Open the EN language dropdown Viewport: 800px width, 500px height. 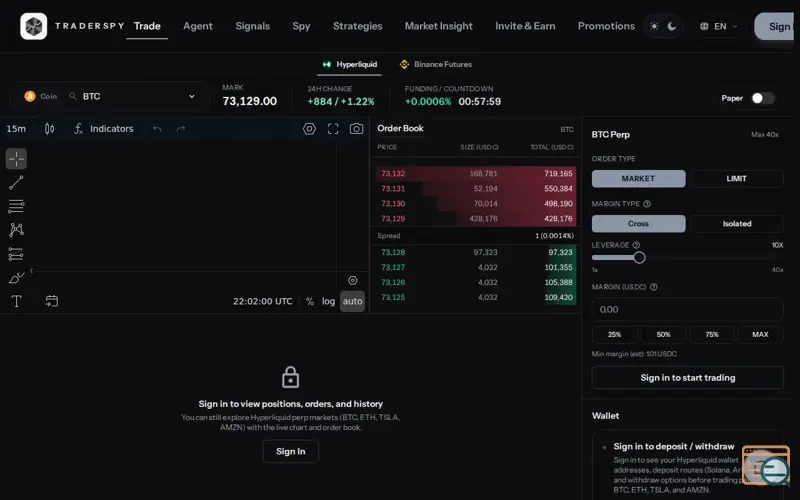(719, 26)
